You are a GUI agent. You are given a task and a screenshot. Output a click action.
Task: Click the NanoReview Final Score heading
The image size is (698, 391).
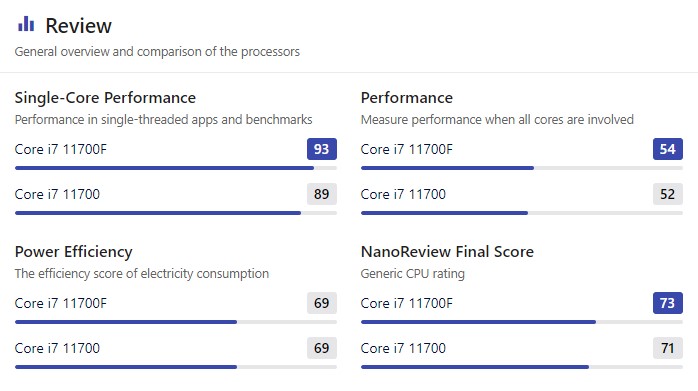447,252
